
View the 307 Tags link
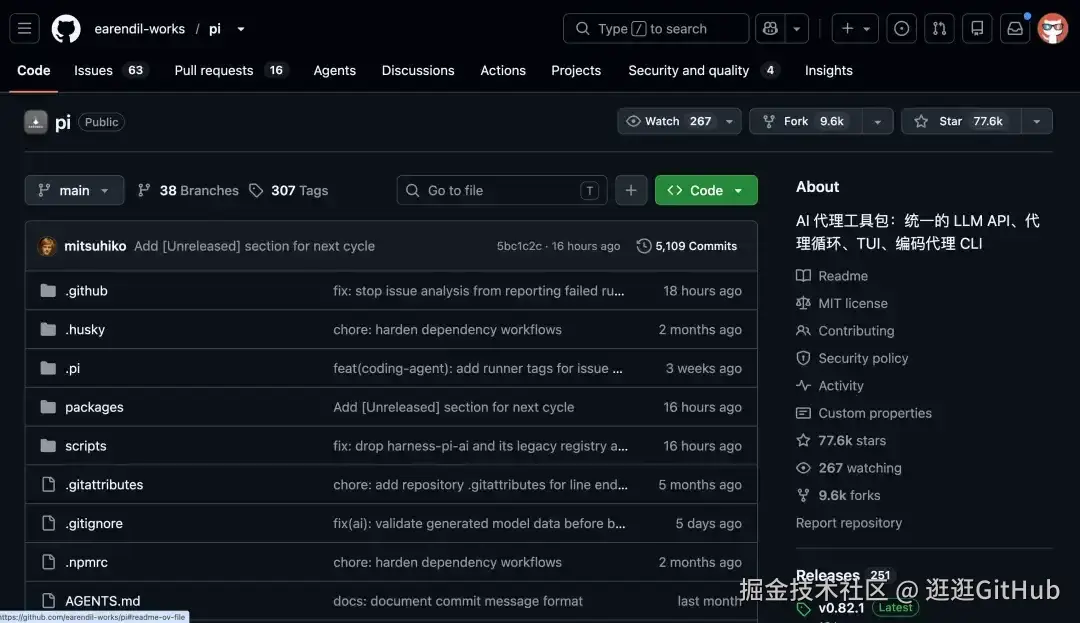click(x=289, y=190)
